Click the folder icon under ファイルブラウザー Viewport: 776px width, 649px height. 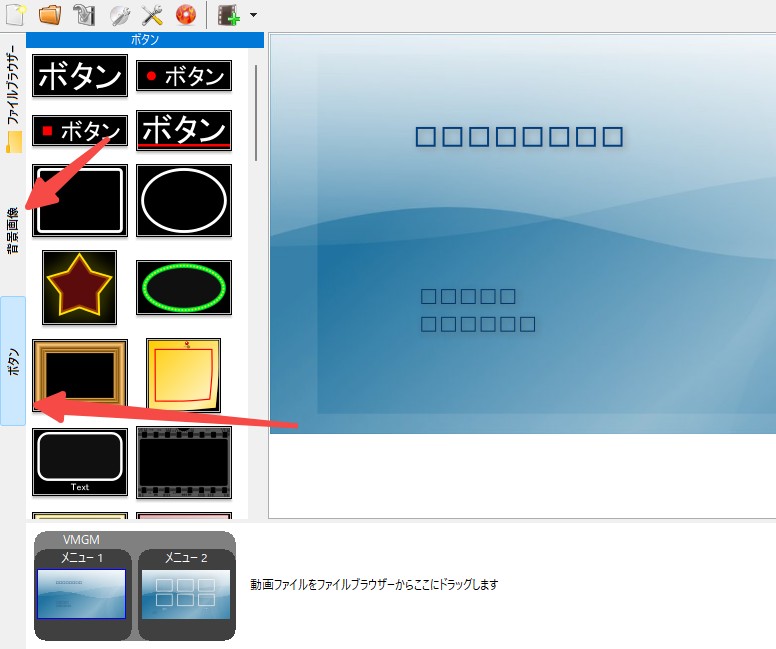coord(14,143)
